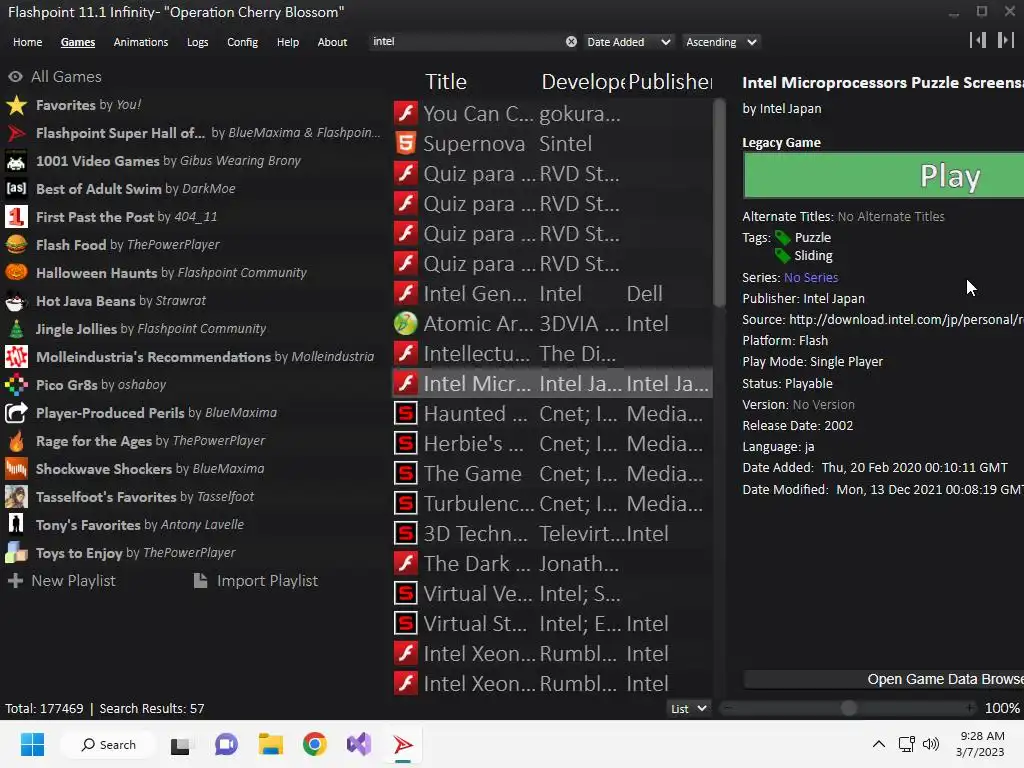Click the collapse right sidebar icon

point(1006,40)
